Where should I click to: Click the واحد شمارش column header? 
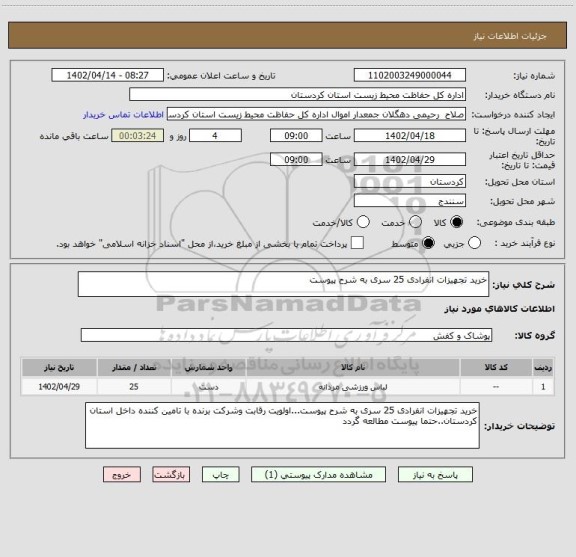pyautogui.click(x=208, y=367)
